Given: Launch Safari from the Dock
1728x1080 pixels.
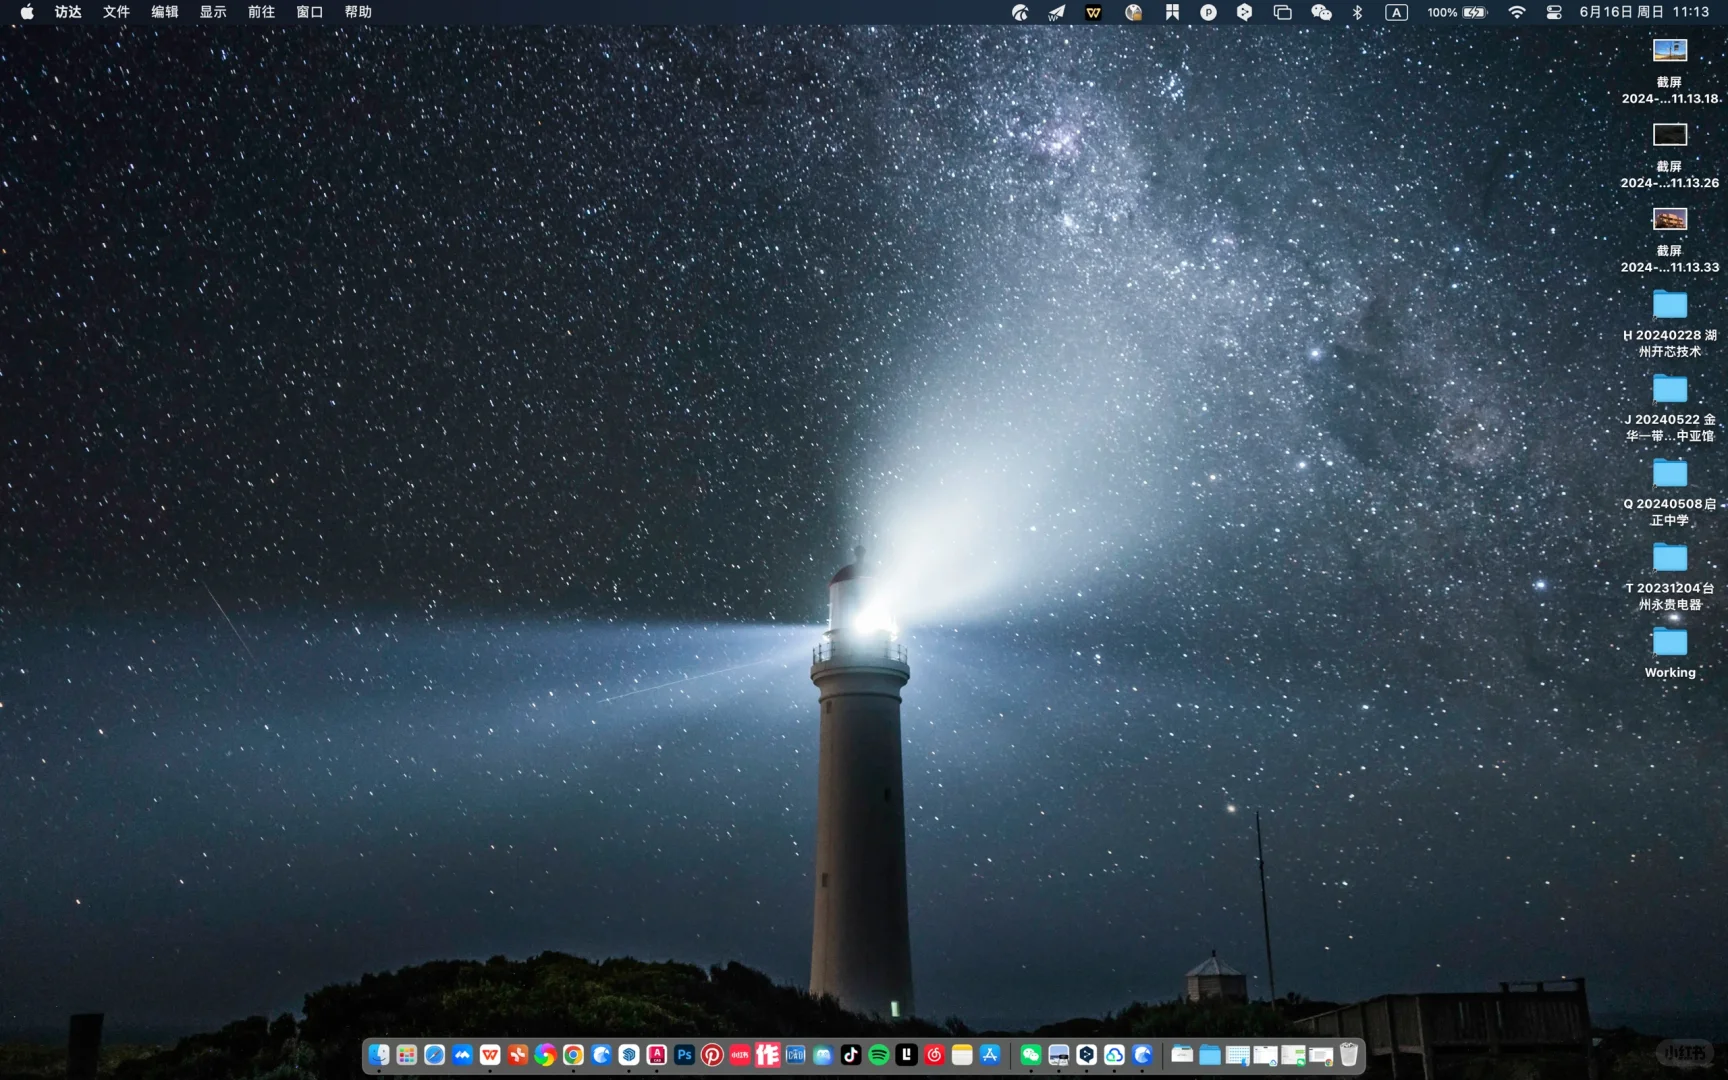Looking at the screenshot, I should pyautogui.click(x=434, y=1054).
